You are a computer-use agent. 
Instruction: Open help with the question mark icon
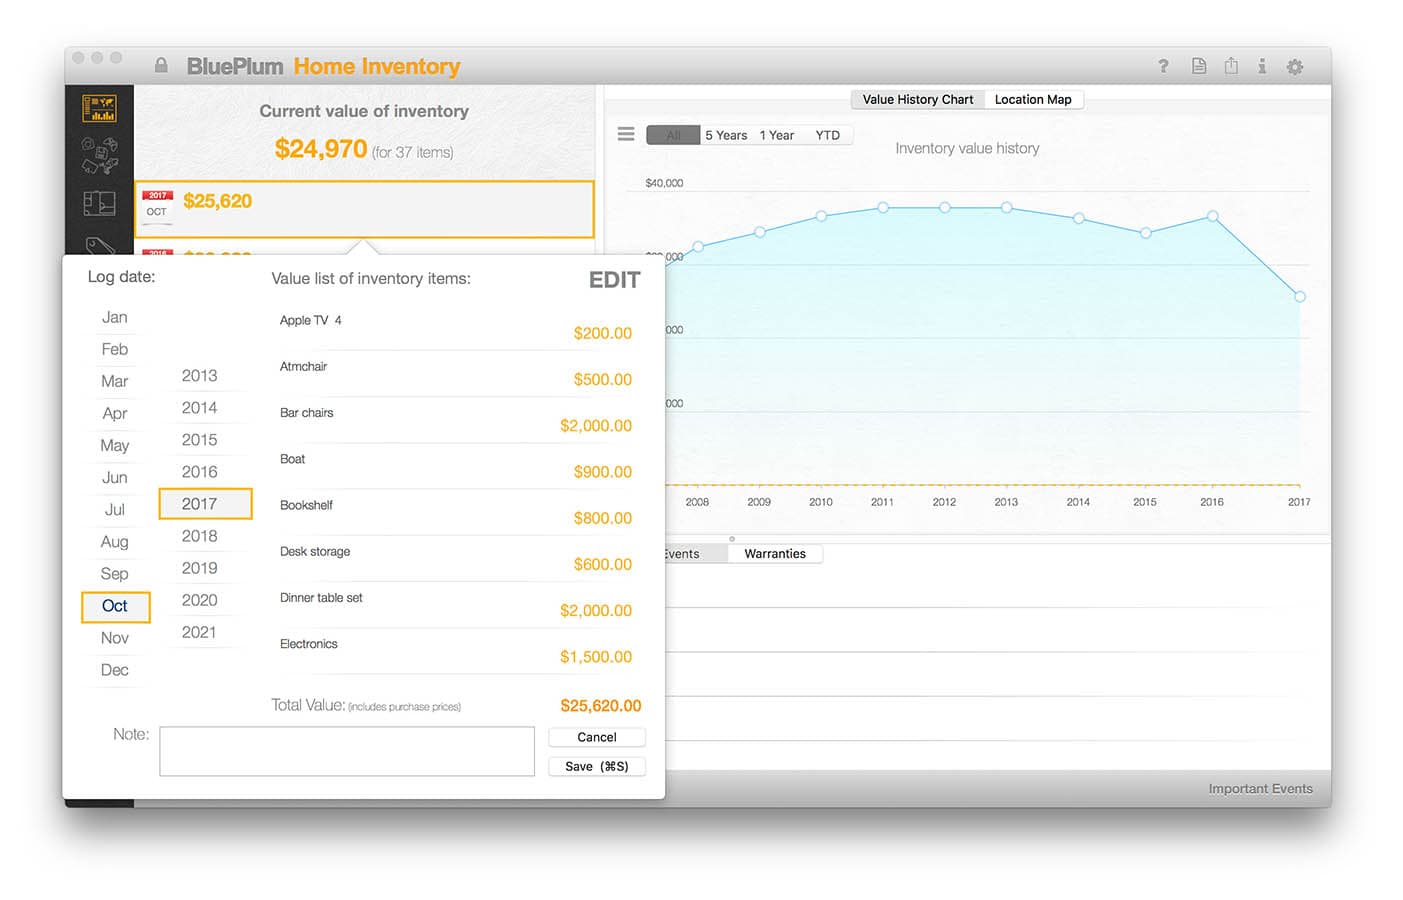[1163, 66]
